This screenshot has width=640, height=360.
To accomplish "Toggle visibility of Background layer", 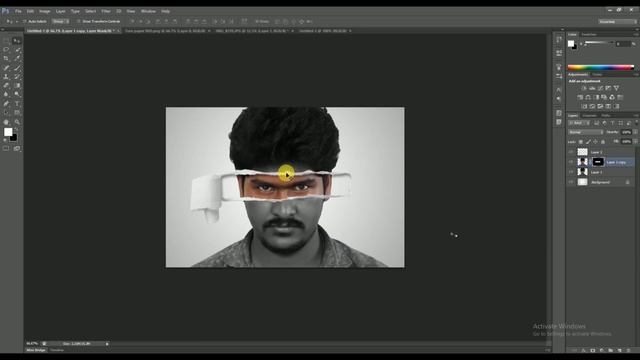I will pos(571,182).
